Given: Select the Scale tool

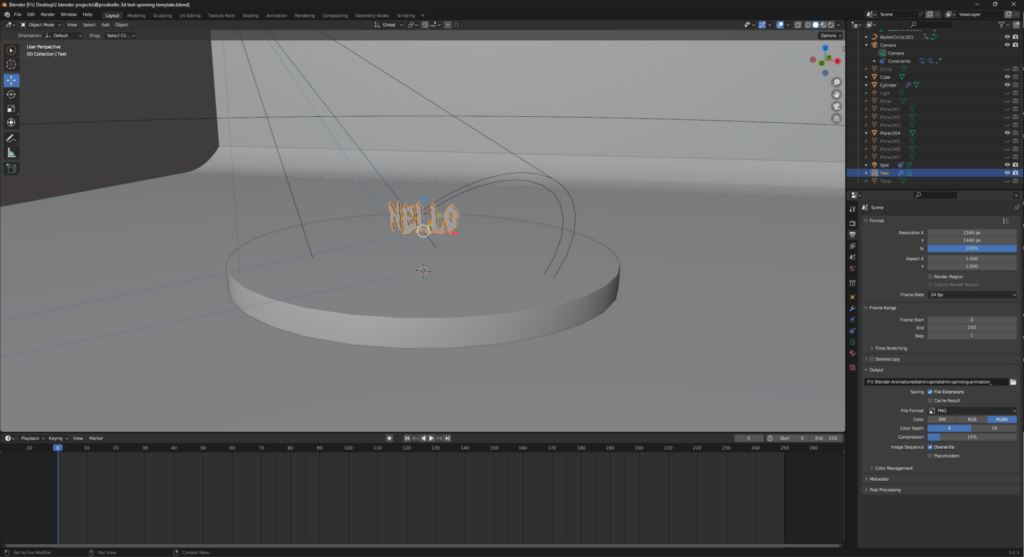Looking at the screenshot, I should 11,108.
